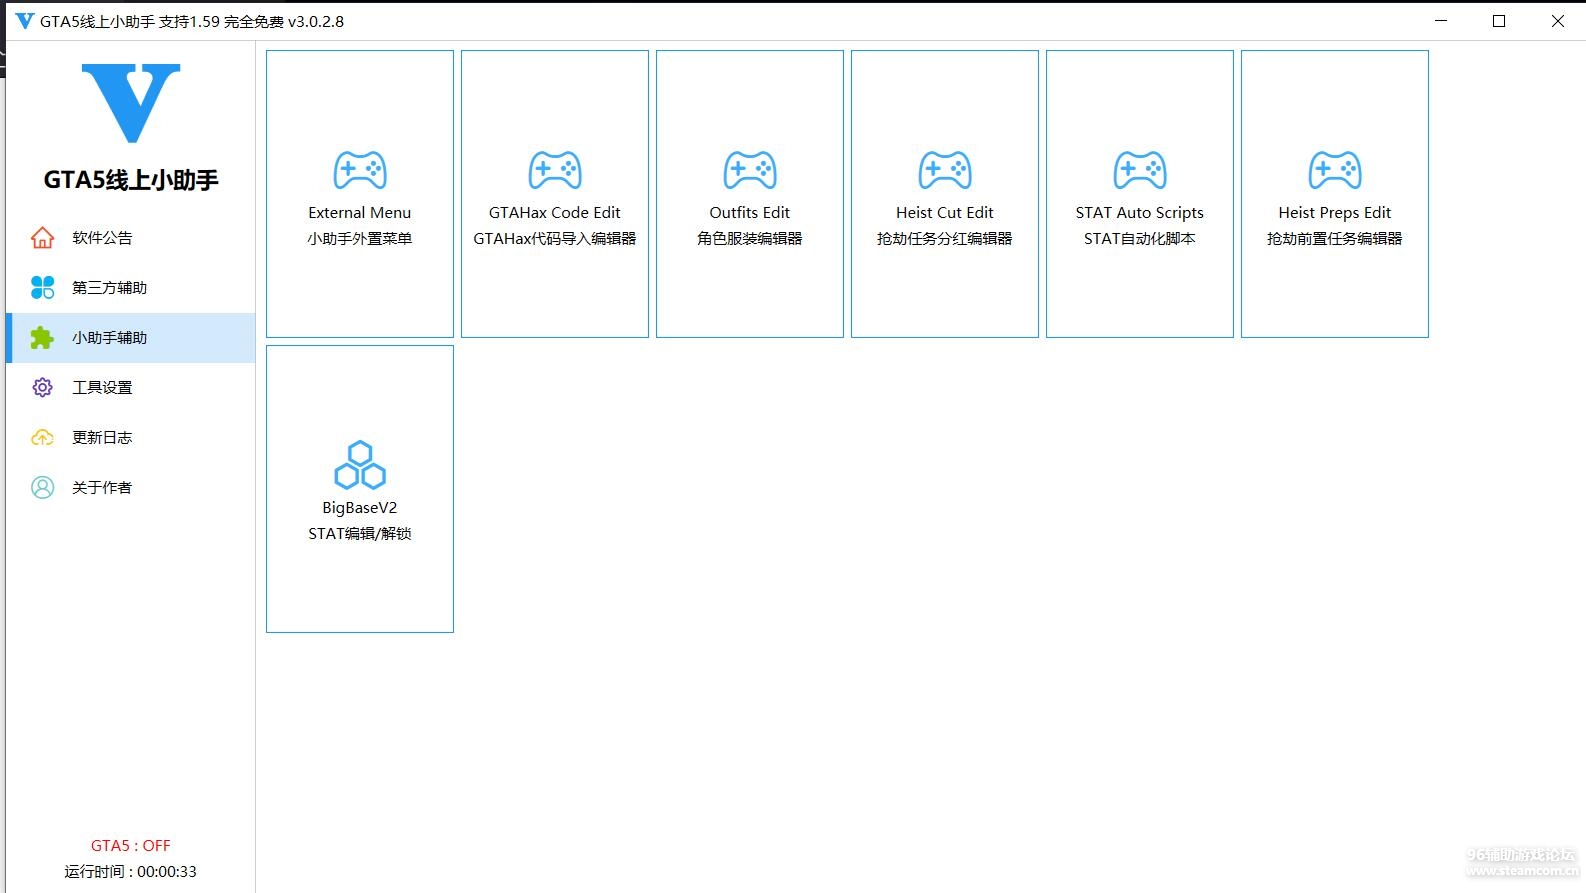Click the BigBaseV2 hexagon icon
The image size is (1586, 893).
pyautogui.click(x=360, y=465)
